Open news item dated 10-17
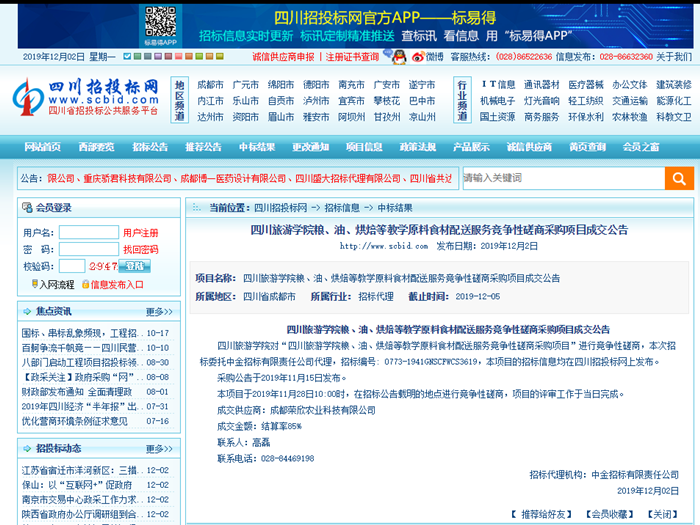This screenshot has width=700, height=525. pos(82,333)
